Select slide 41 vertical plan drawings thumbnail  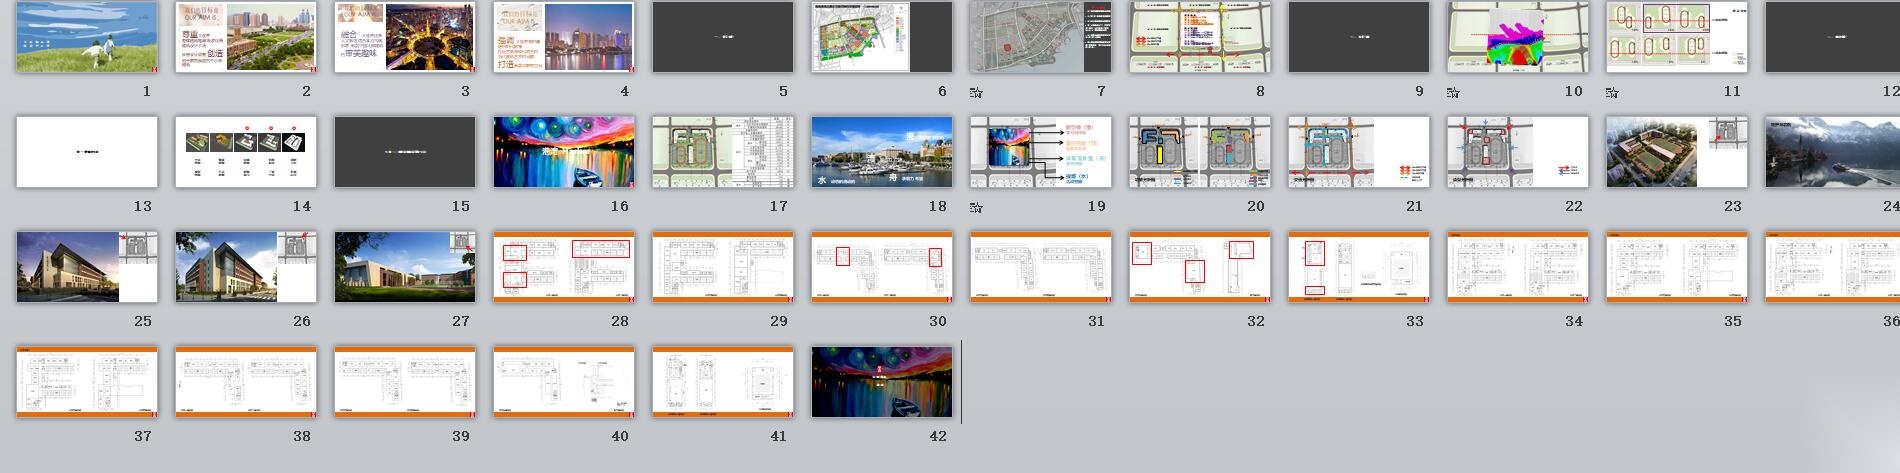723,382
